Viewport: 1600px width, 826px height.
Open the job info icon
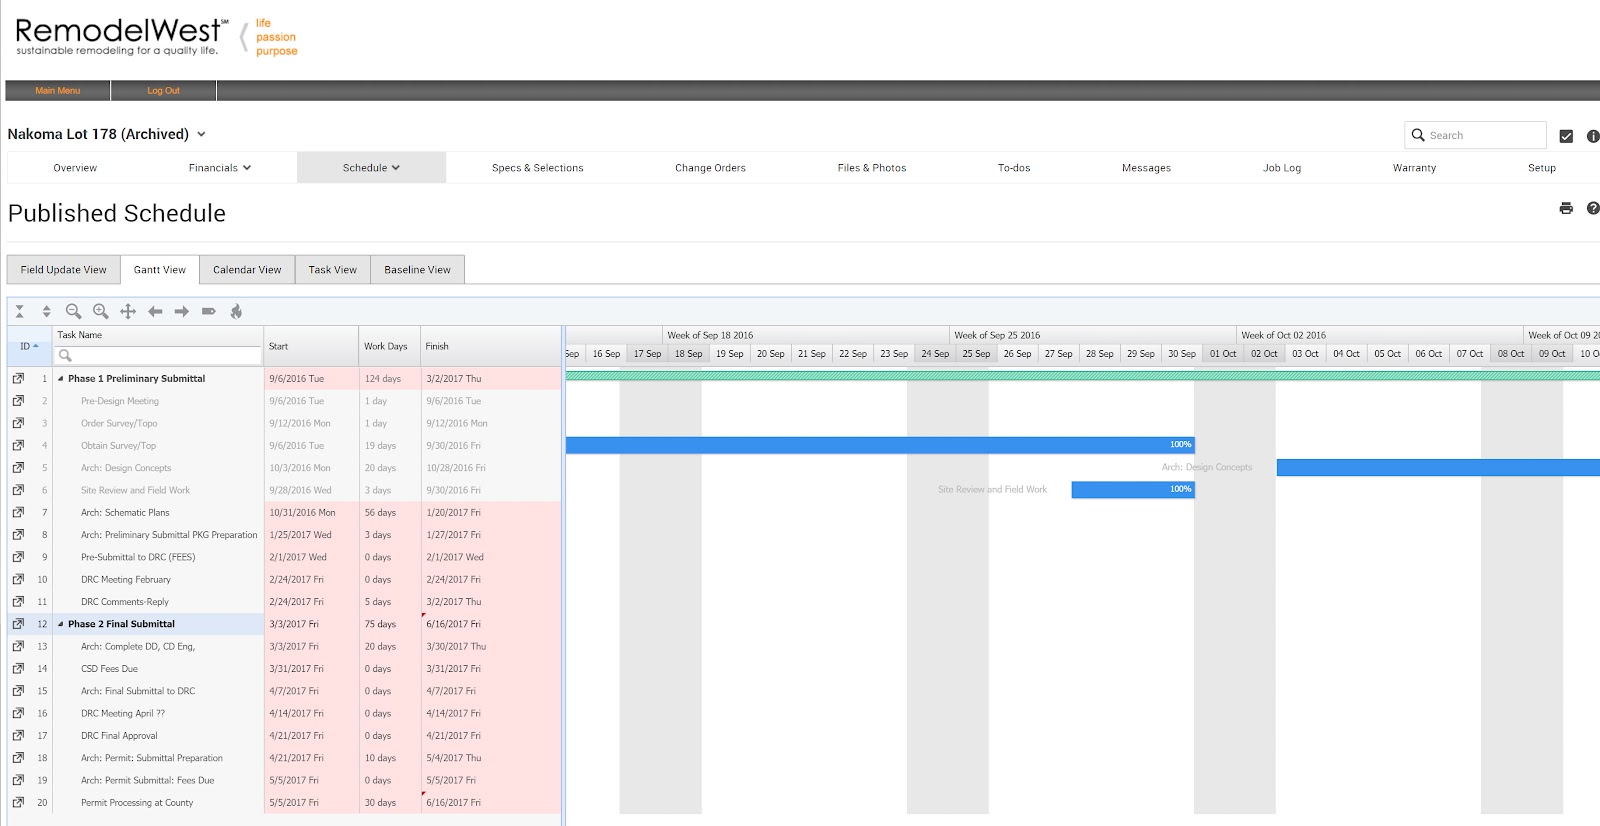1593,136
